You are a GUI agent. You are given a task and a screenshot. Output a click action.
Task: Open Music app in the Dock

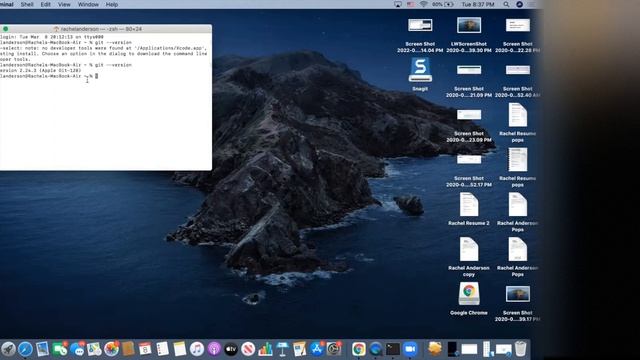(197, 349)
